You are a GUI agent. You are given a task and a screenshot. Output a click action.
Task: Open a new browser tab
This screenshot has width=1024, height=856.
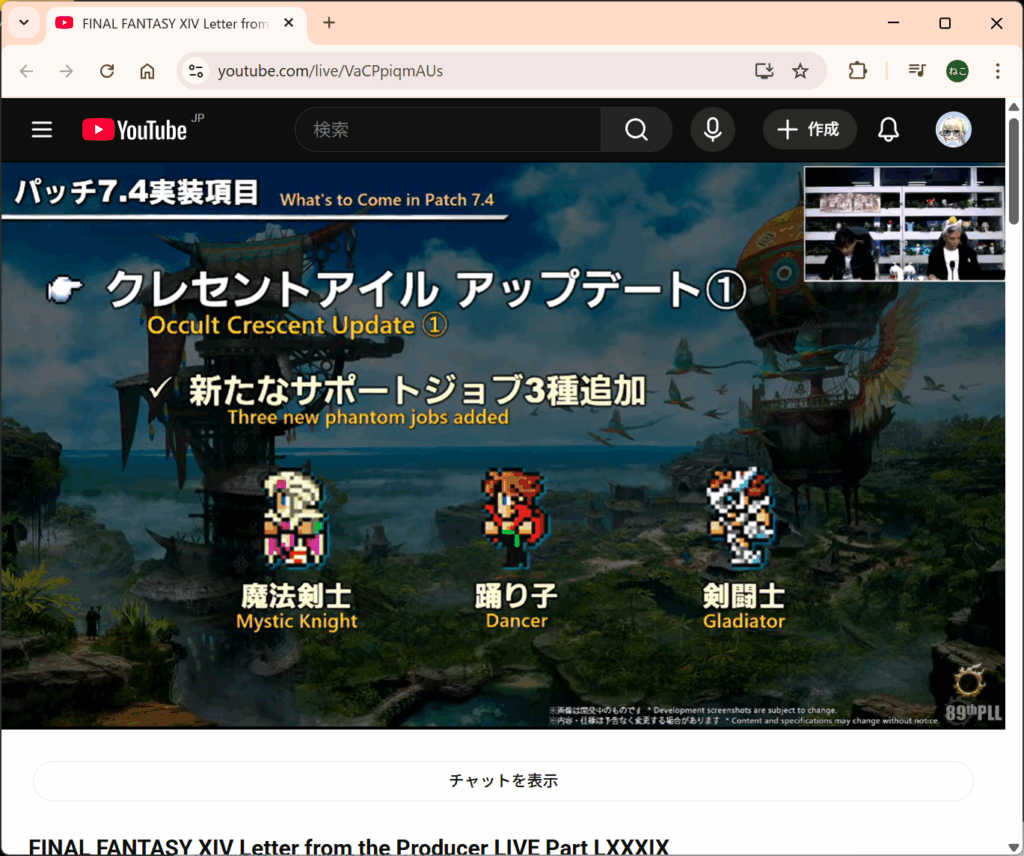click(x=329, y=23)
